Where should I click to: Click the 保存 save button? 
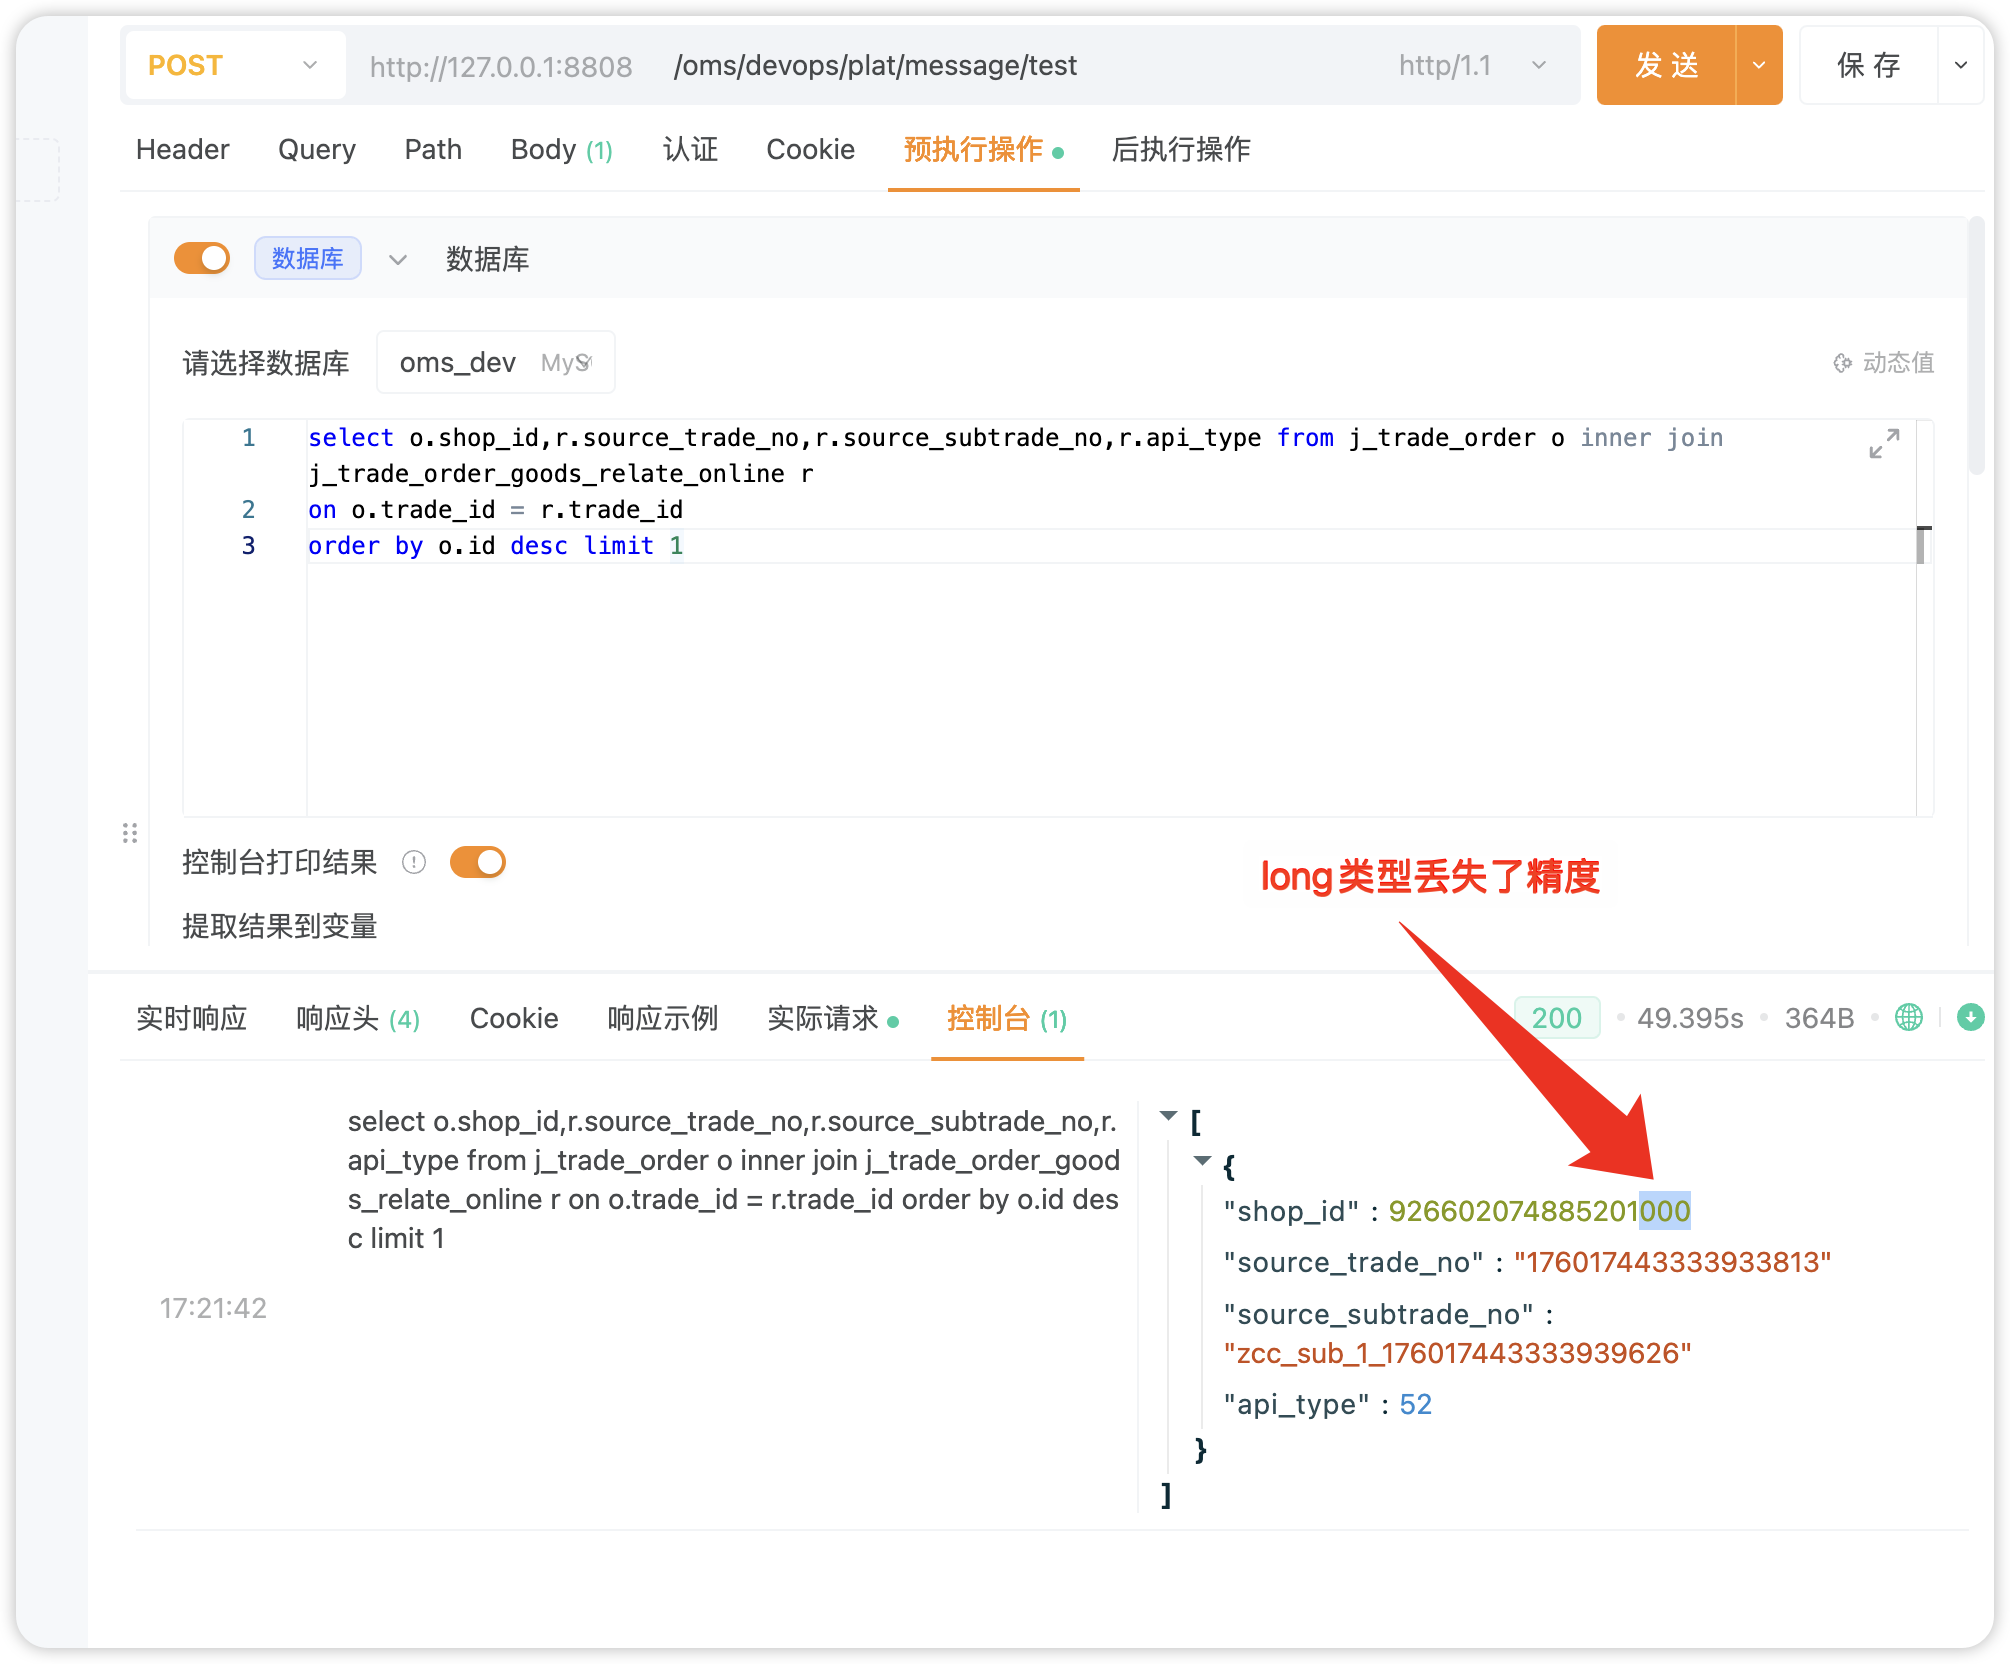pyautogui.click(x=1868, y=66)
